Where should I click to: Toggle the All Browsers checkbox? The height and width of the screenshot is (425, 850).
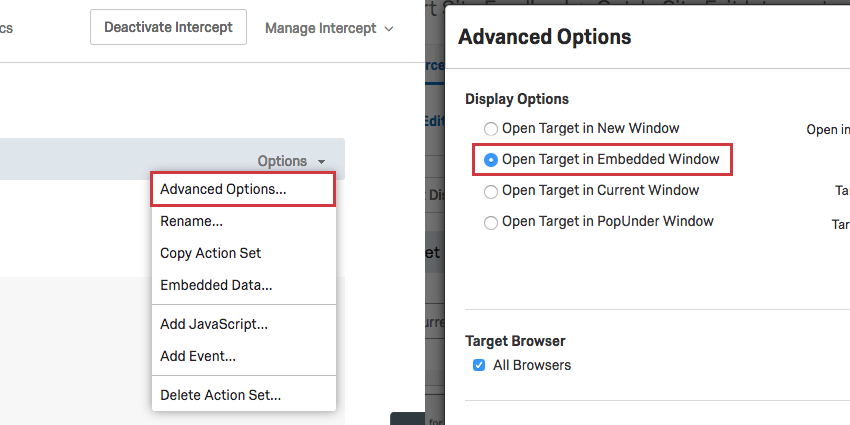coord(479,366)
